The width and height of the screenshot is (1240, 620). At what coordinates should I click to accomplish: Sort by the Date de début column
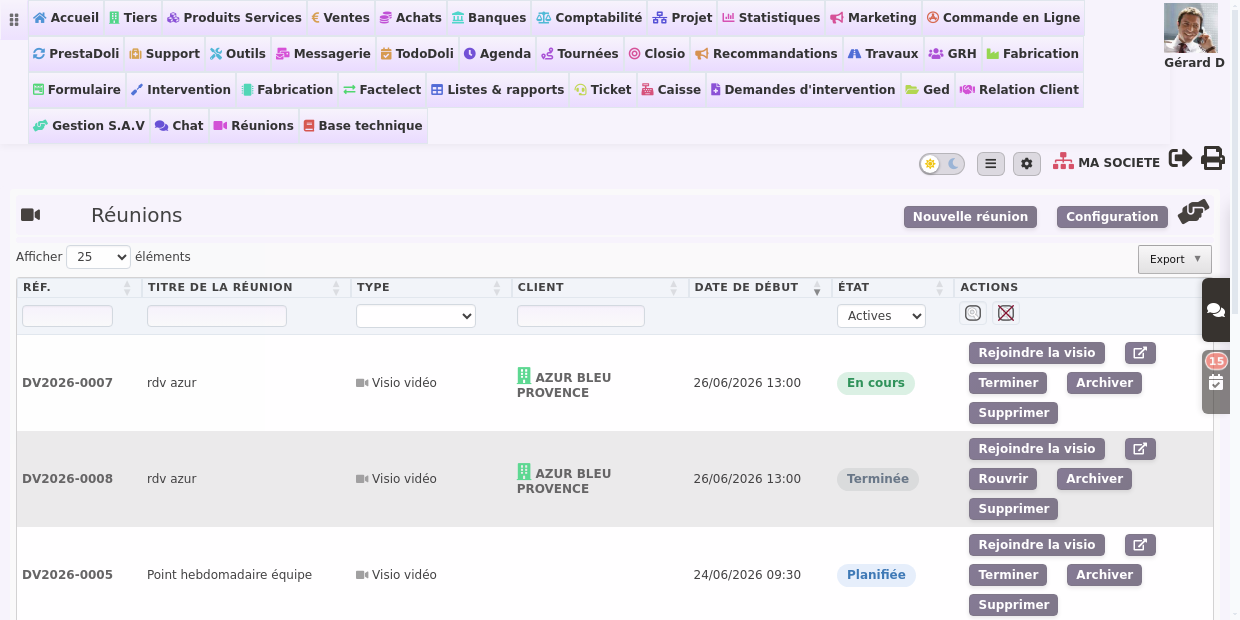[x=760, y=287]
